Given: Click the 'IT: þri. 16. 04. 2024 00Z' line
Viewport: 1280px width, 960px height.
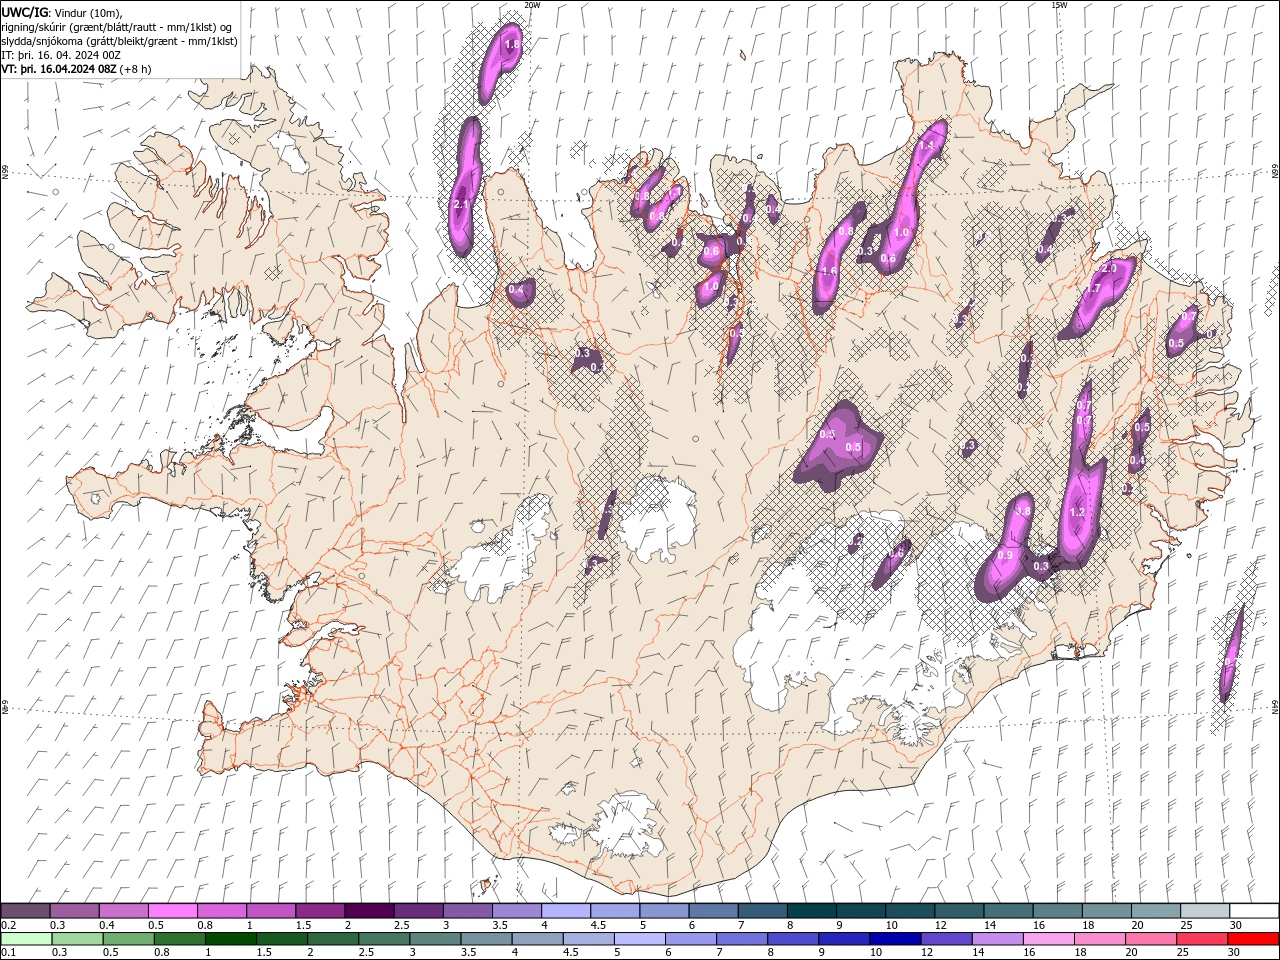Looking at the screenshot, I should 60,55.
